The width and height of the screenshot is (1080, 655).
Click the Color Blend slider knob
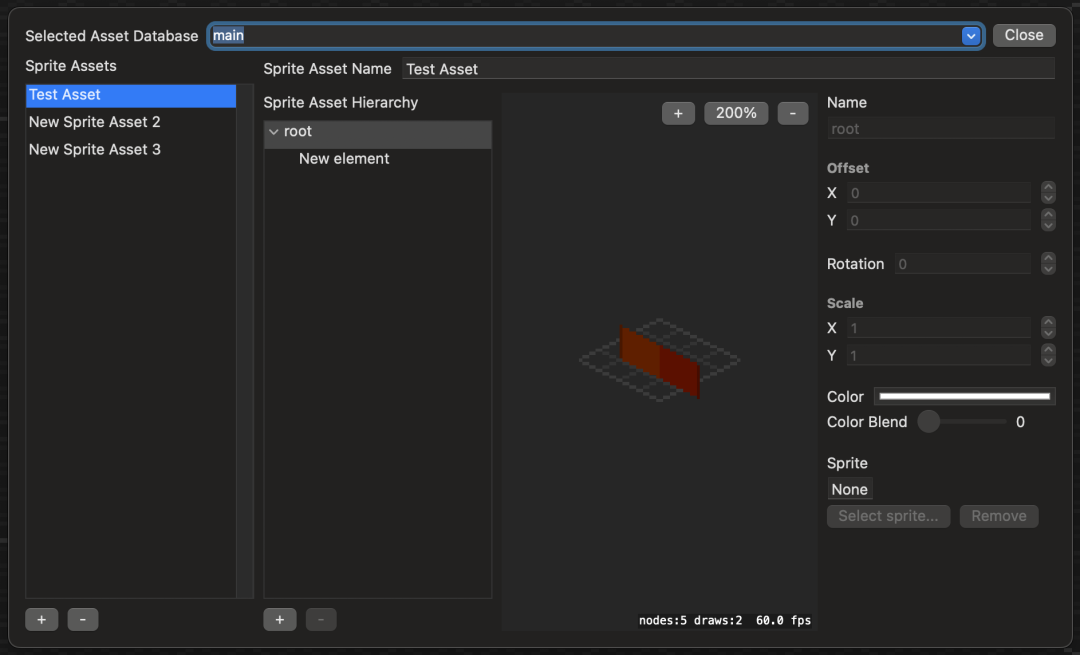tap(928, 422)
